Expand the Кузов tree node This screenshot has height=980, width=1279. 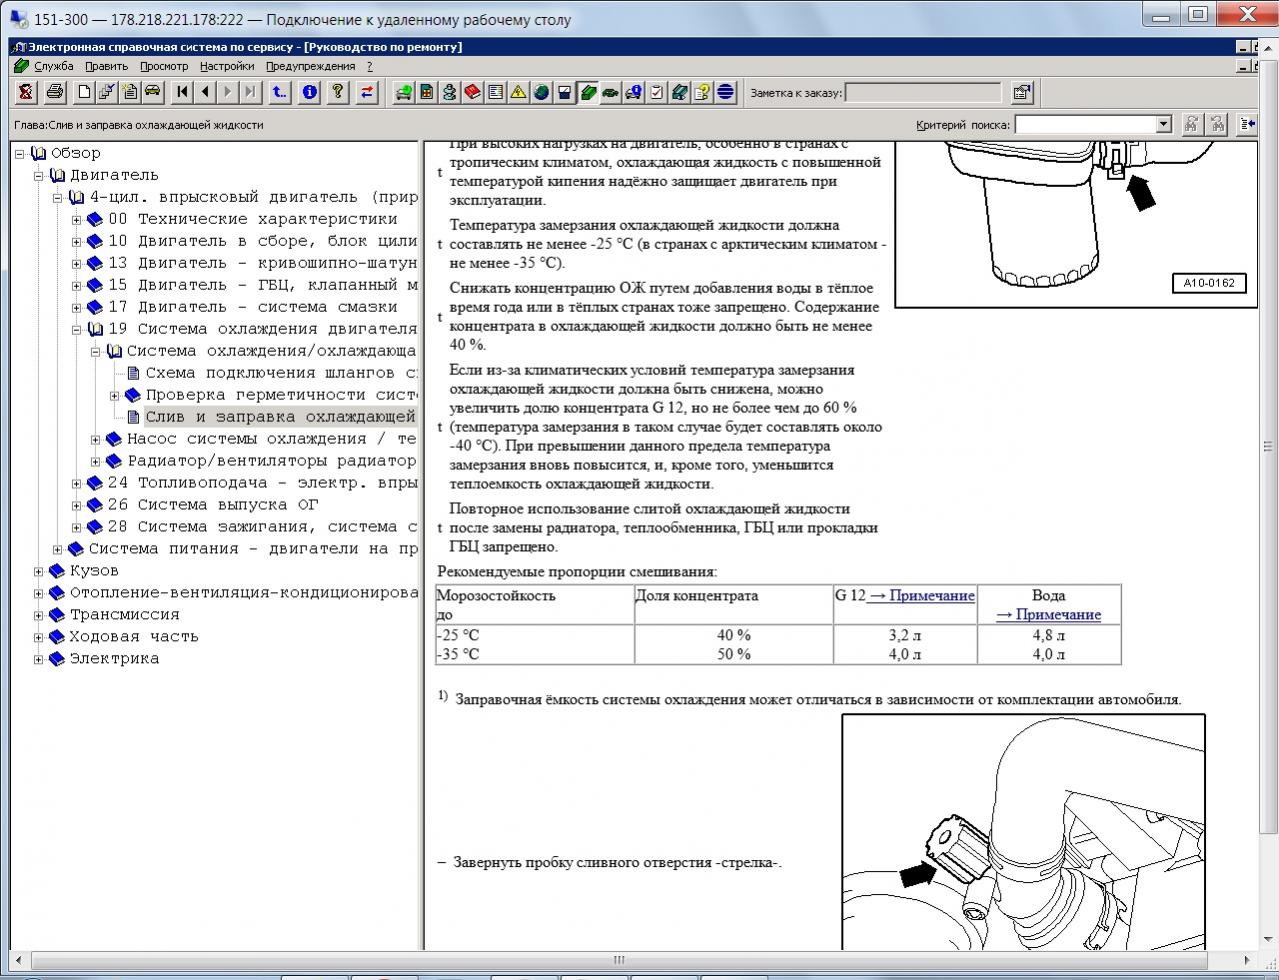click(39, 571)
